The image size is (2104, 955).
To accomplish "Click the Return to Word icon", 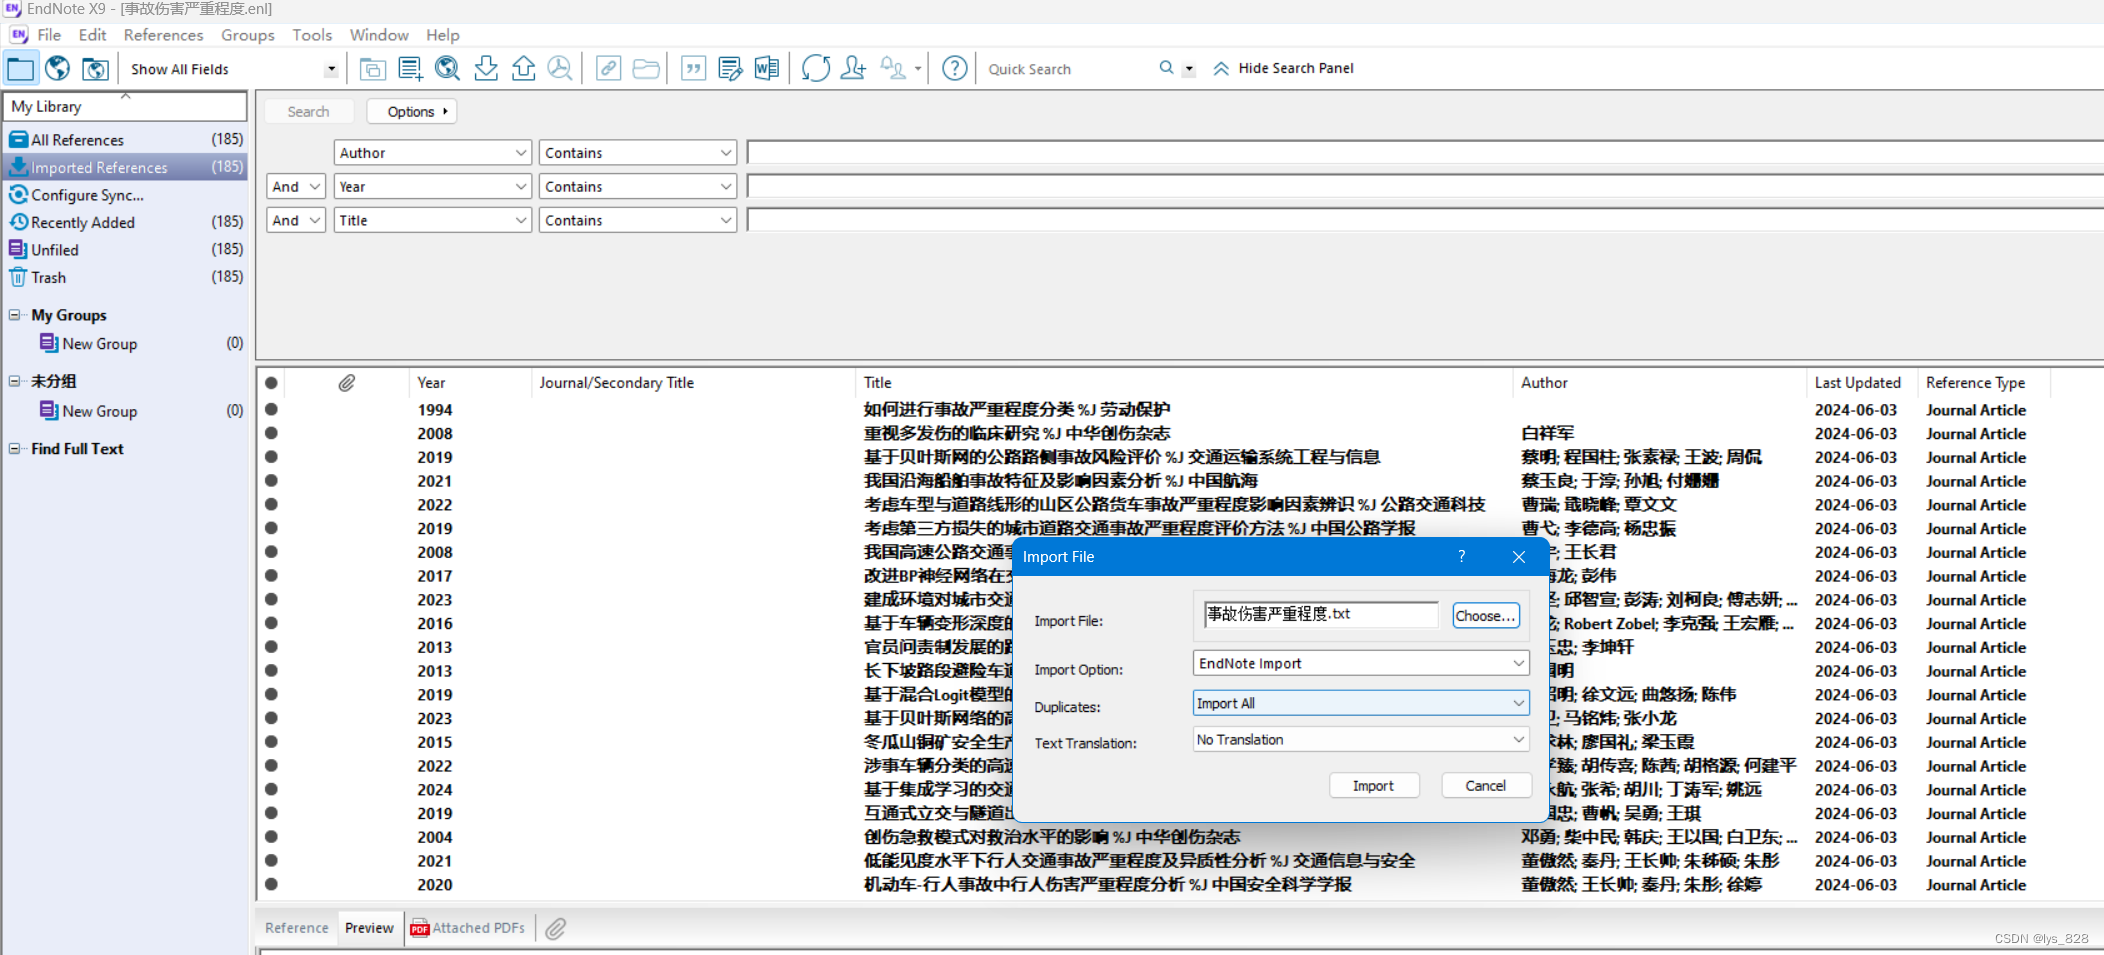I will 767,69.
